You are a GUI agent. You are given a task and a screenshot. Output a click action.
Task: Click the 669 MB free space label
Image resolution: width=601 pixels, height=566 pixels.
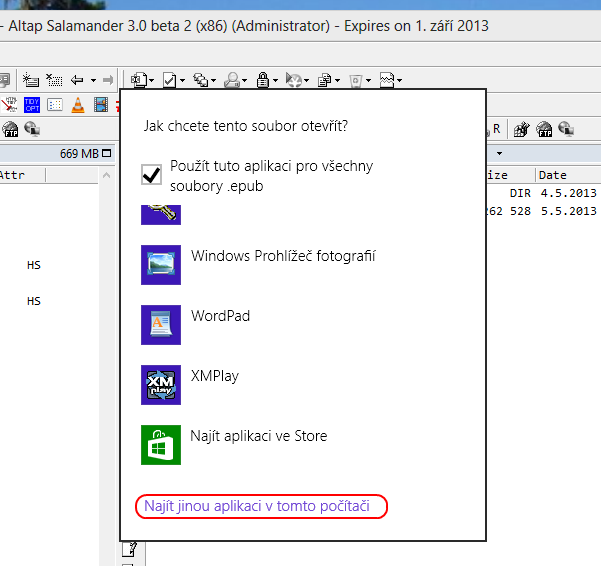pyautogui.click(x=79, y=154)
